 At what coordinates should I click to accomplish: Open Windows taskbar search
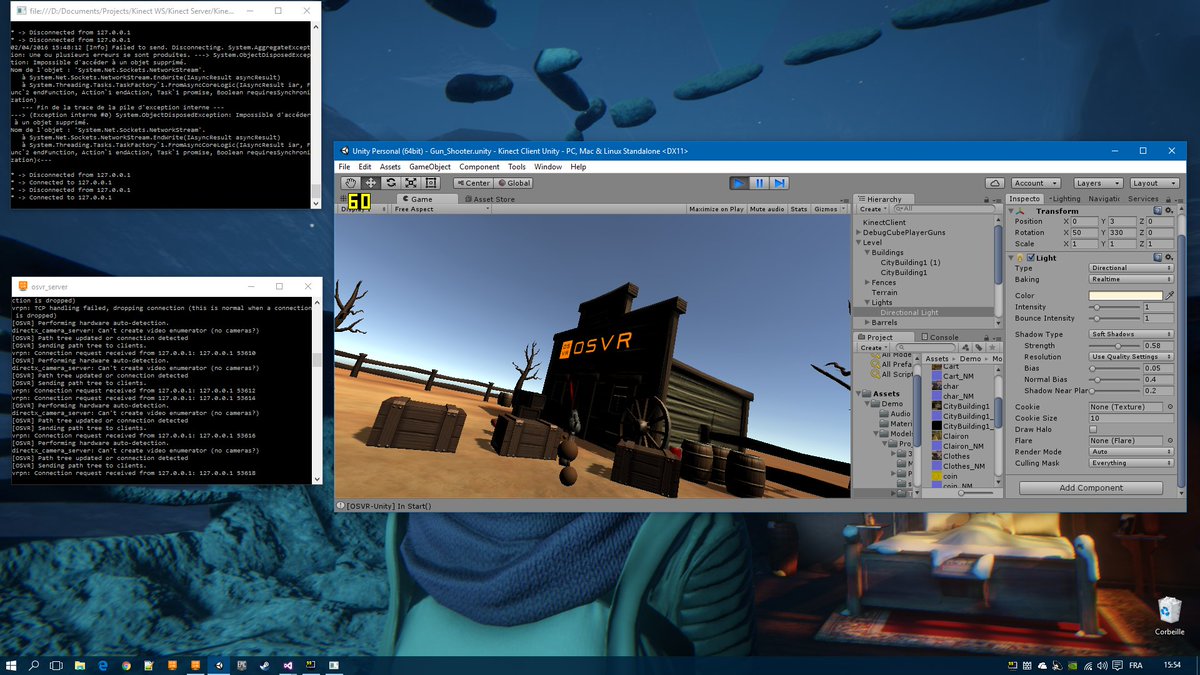[x=34, y=665]
